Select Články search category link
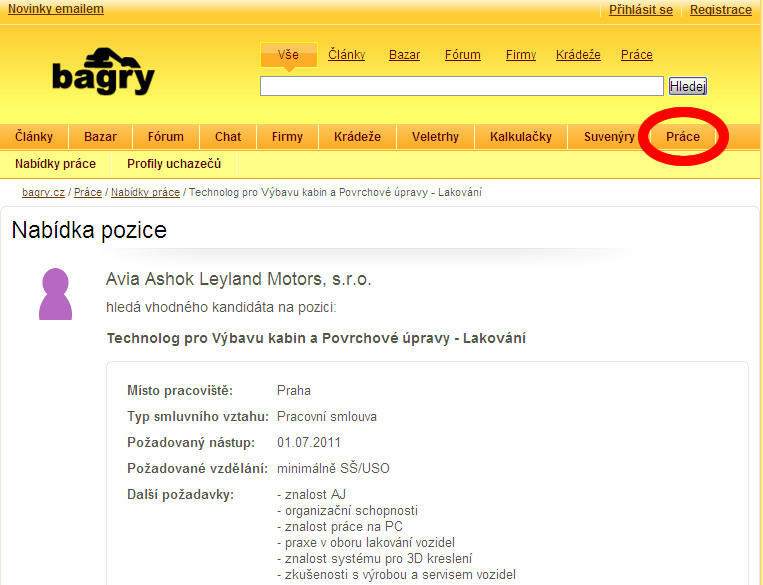This screenshot has width=763, height=585. click(346, 55)
